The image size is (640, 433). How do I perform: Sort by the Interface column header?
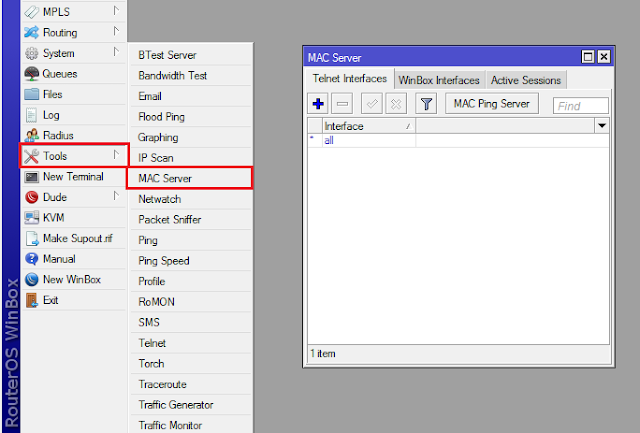pyautogui.click(x=369, y=126)
